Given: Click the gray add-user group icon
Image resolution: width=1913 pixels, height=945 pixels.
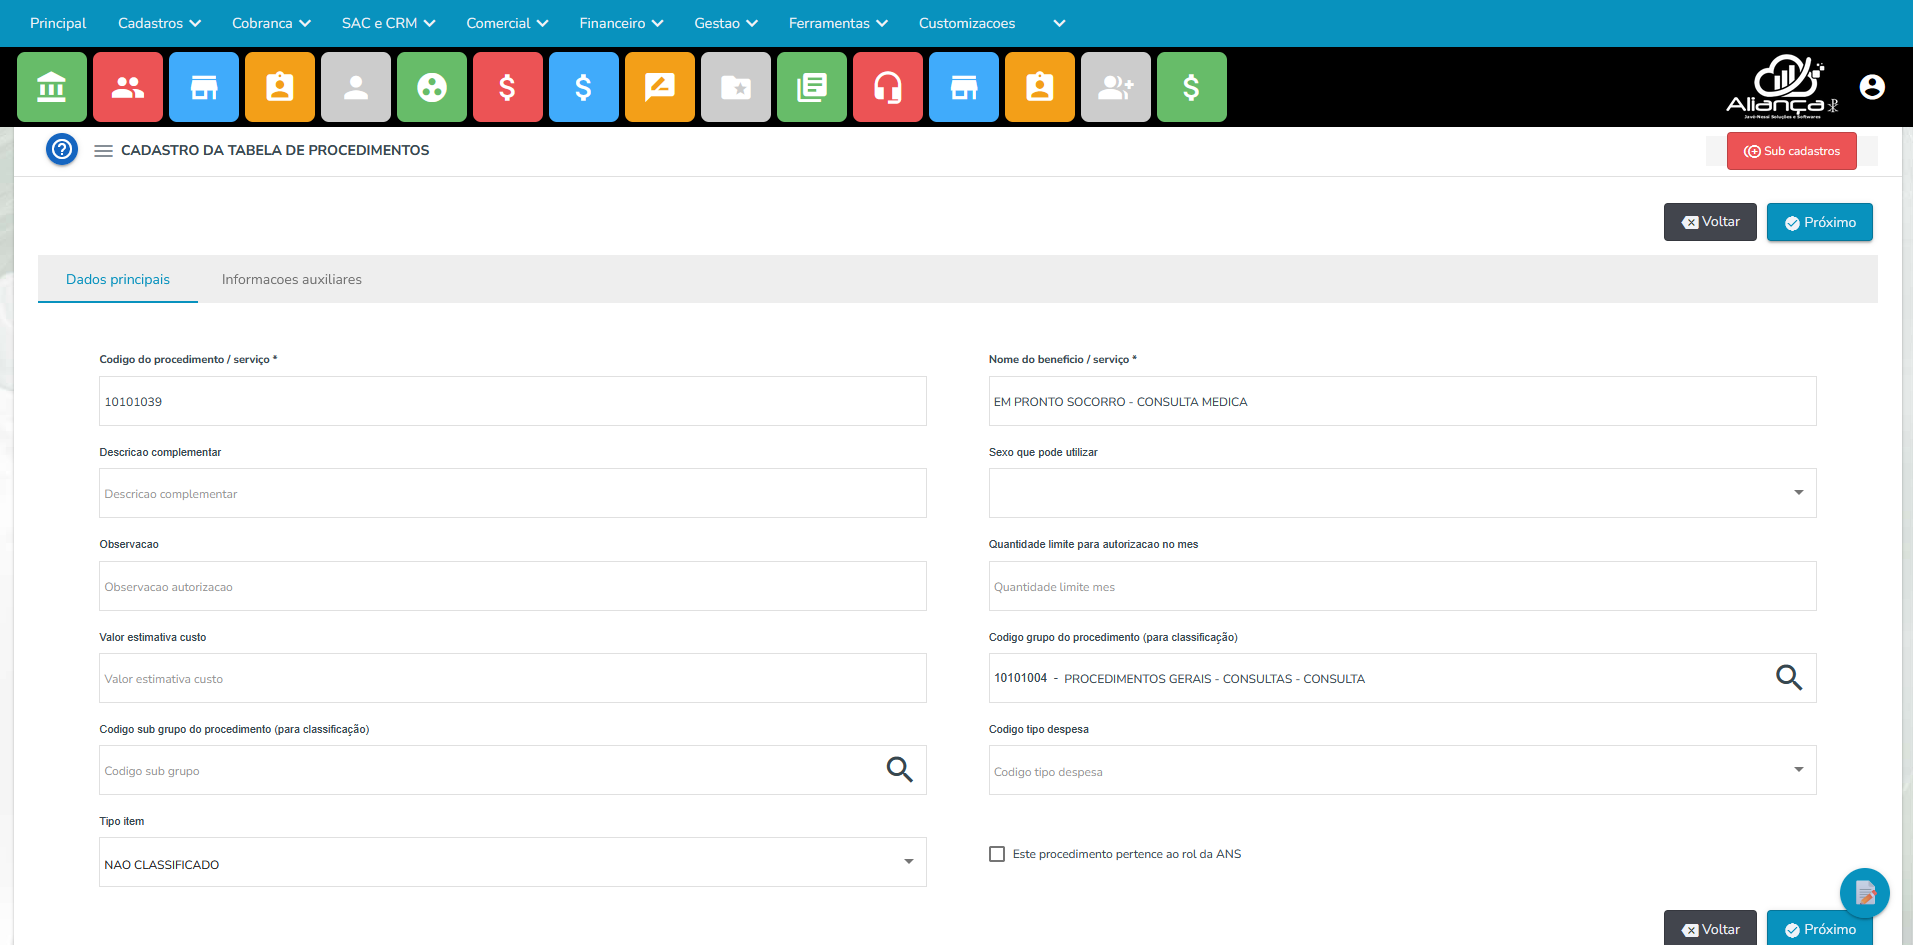Looking at the screenshot, I should pos(1116,88).
